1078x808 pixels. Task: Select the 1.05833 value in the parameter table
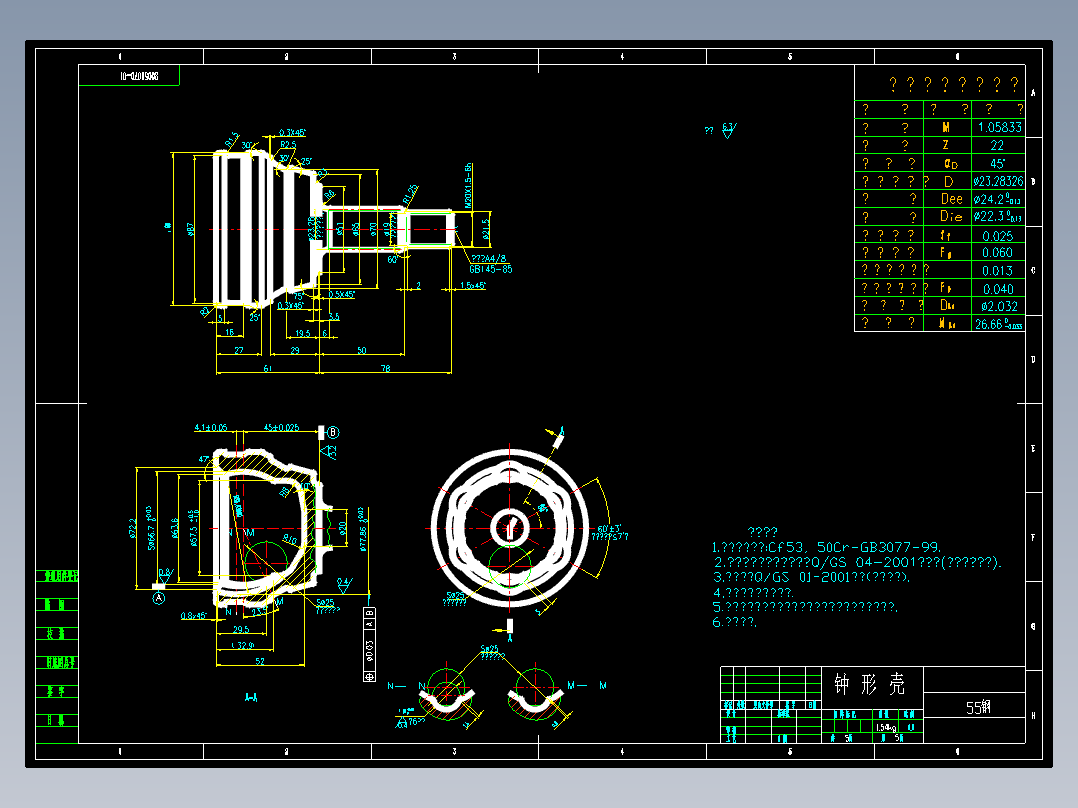pyautogui.click(x=999, y=127)
